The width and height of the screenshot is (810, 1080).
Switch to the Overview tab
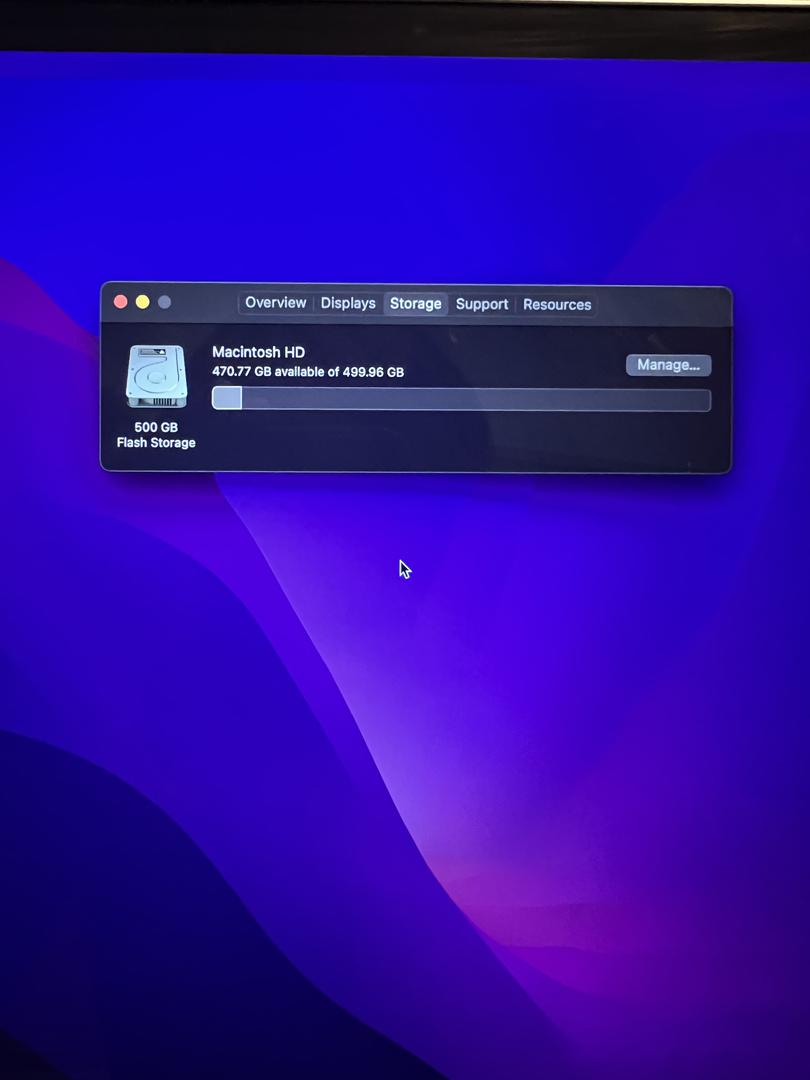click(x=276, y=303)
